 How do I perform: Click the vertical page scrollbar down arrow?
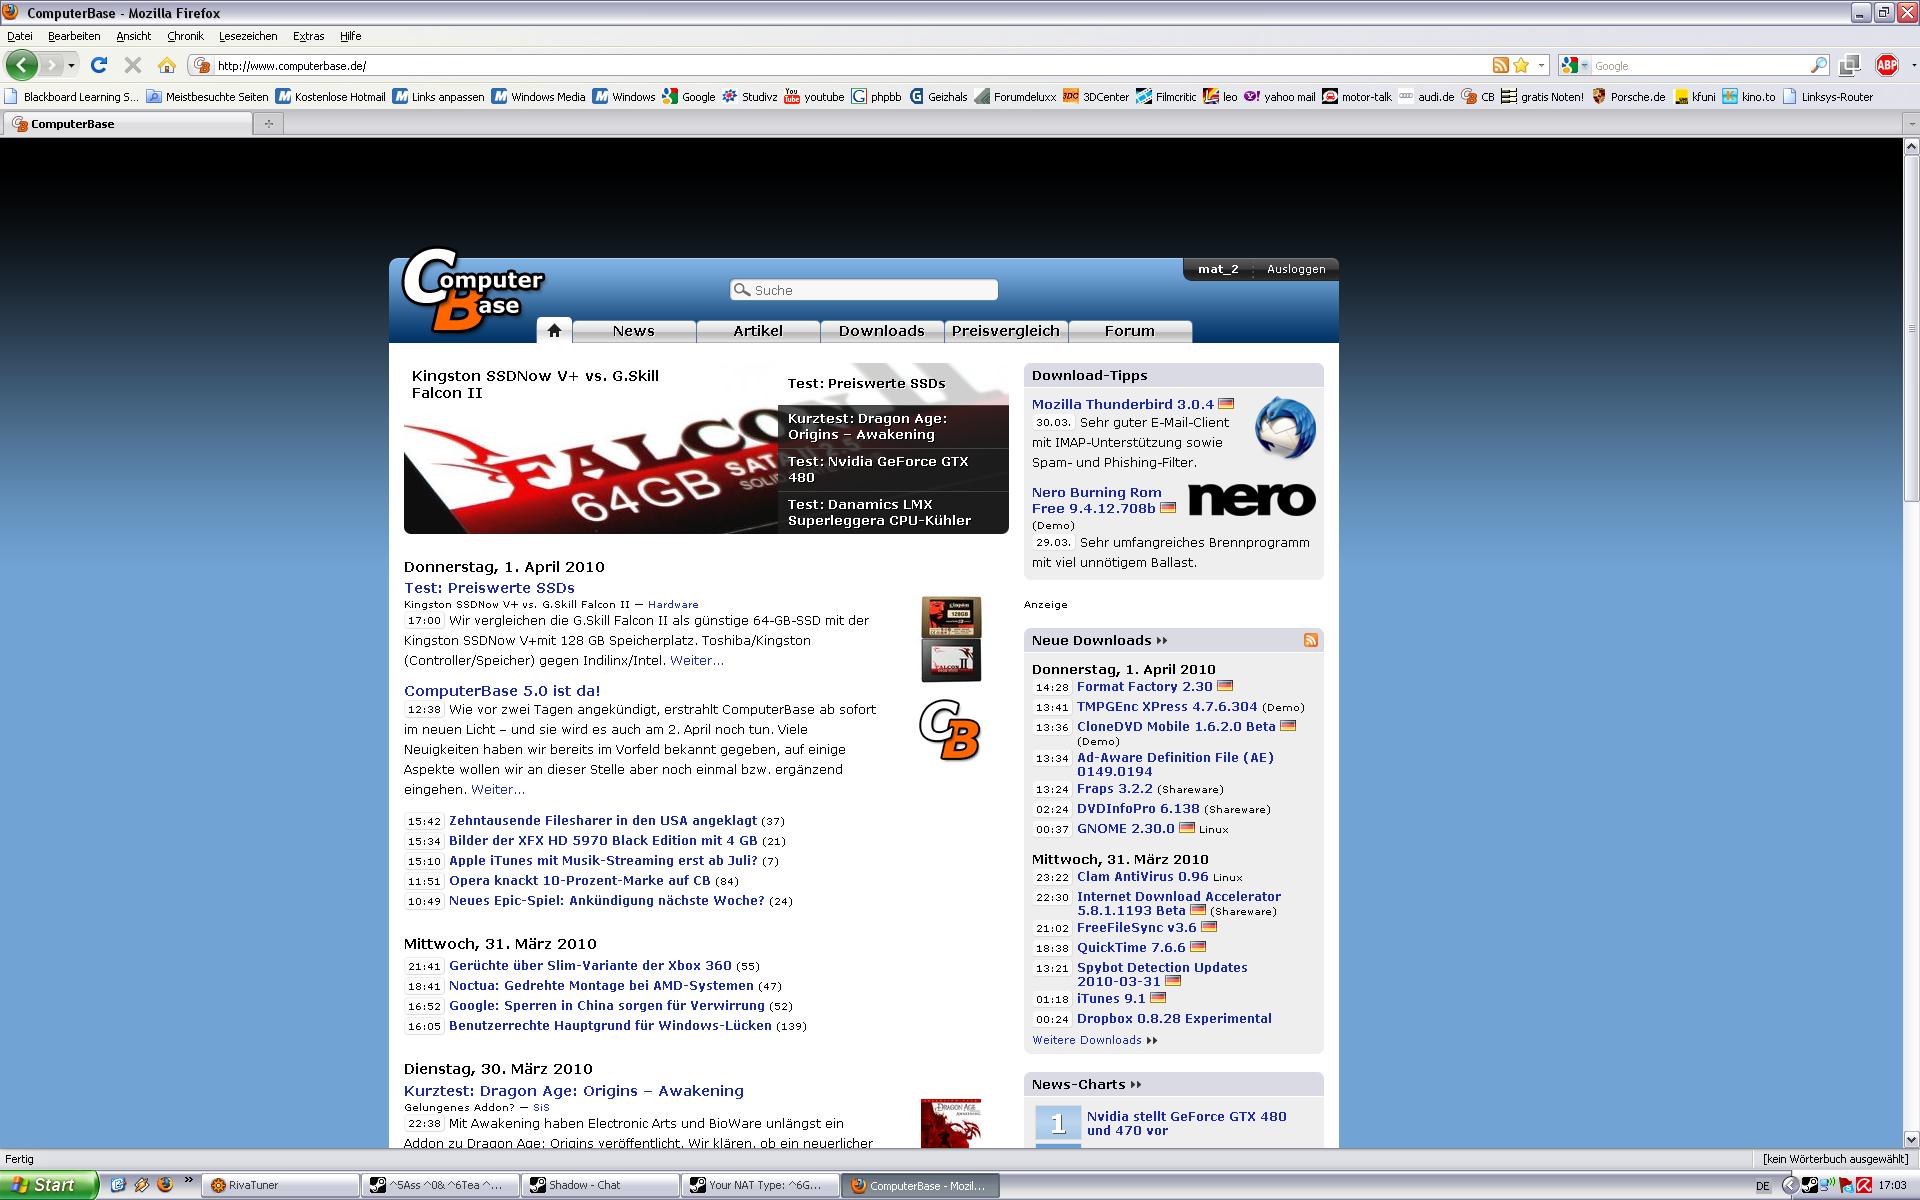[1911, 1139]
